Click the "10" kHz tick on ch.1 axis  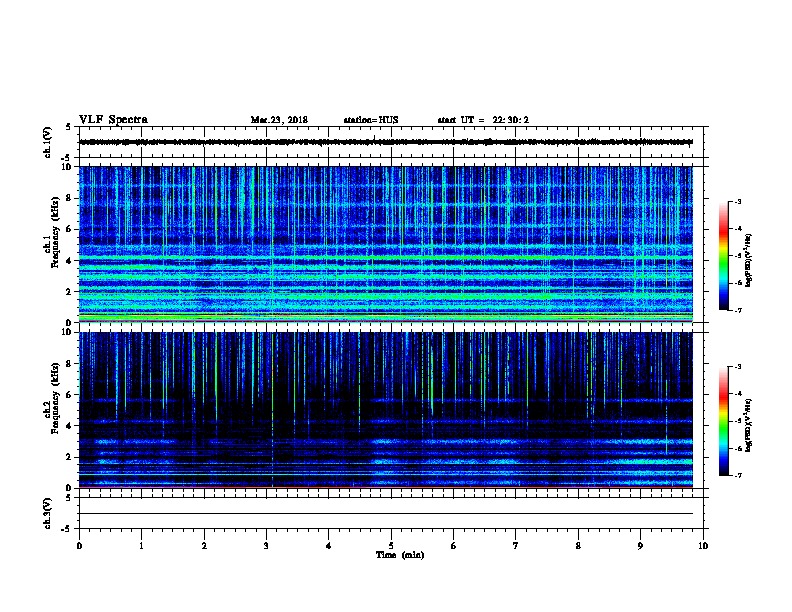(67, 167)
